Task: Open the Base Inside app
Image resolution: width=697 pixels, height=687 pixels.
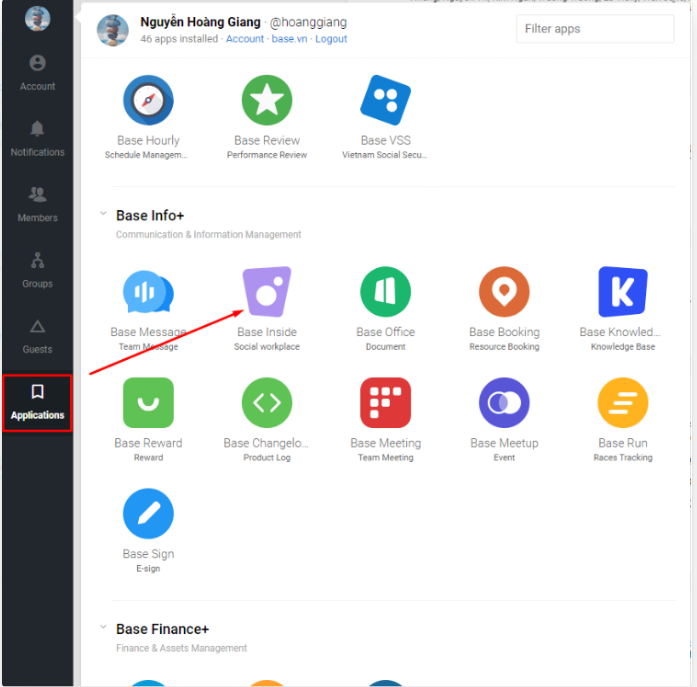Action: [x=267, y=292]
